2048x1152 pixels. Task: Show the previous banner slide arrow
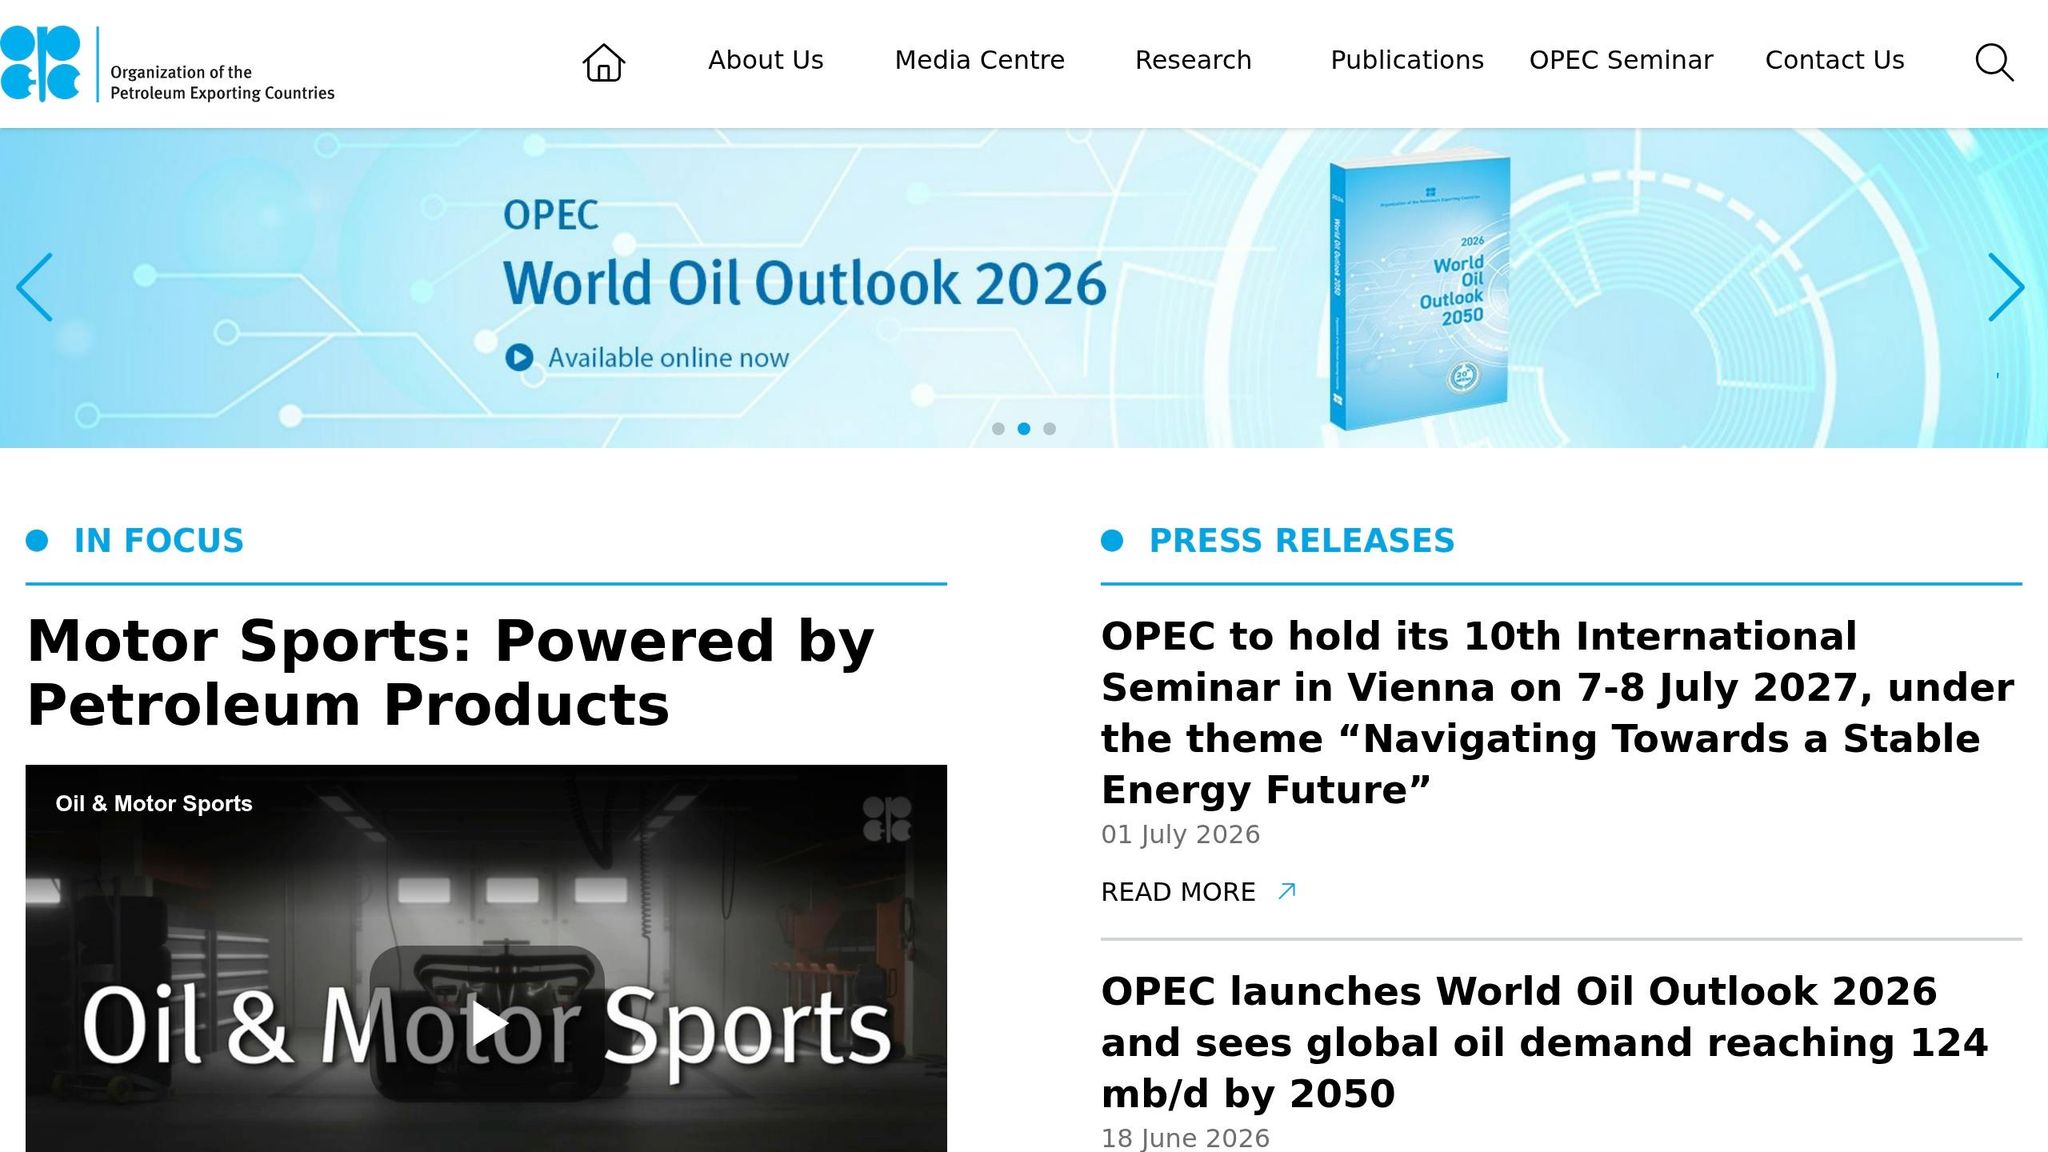click(35, 287)
